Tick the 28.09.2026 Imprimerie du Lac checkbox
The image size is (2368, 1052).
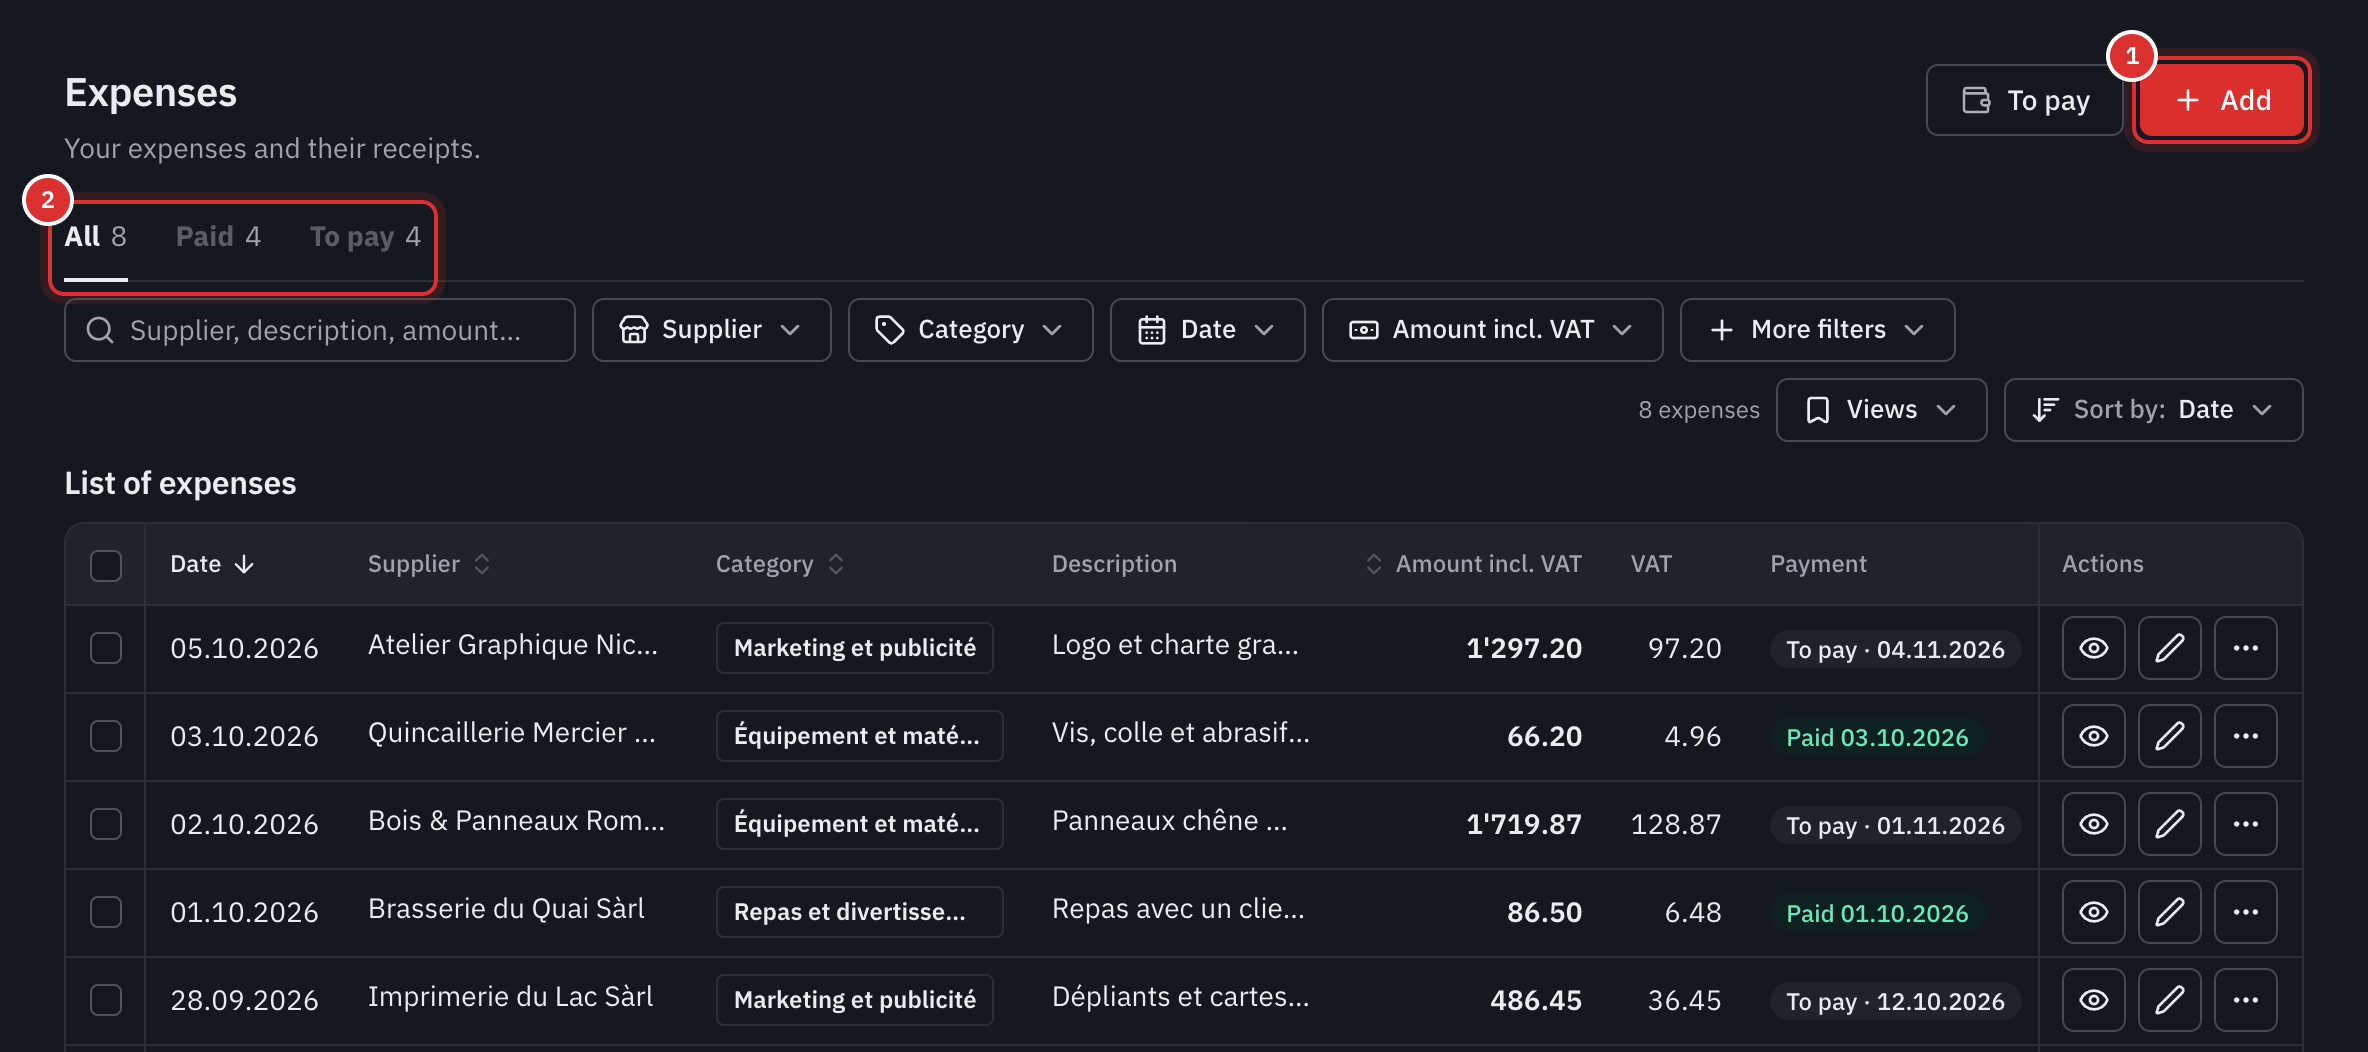(x=106, y=1000)
